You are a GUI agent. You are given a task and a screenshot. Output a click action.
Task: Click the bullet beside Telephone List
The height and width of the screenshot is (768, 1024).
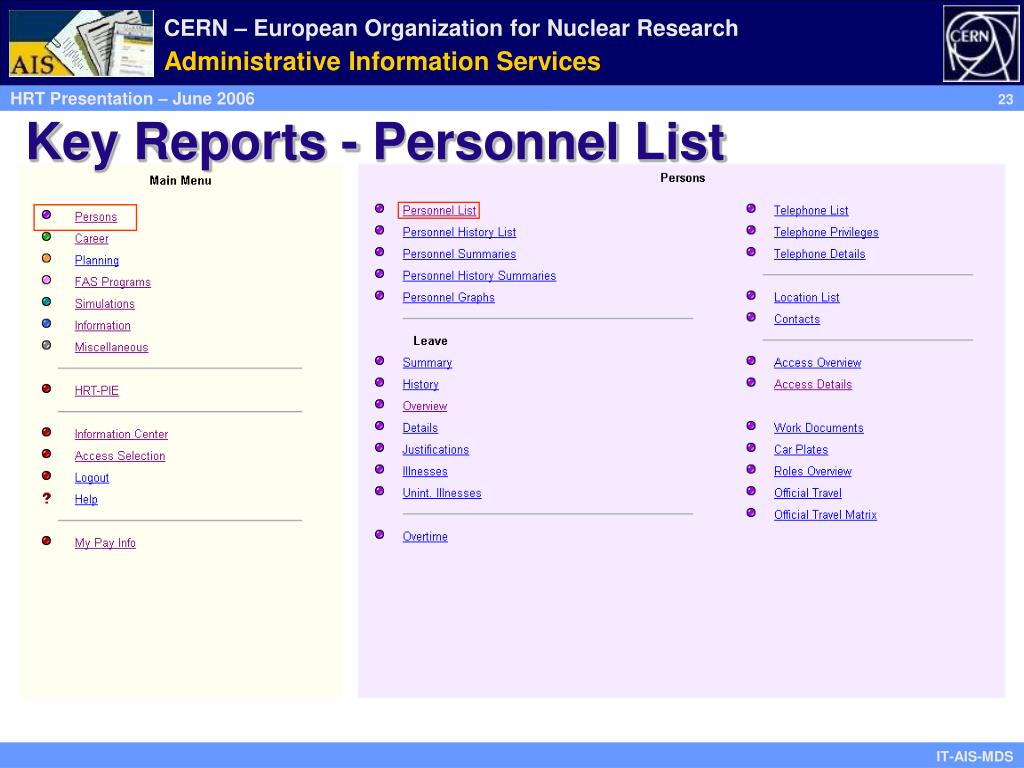751,208
